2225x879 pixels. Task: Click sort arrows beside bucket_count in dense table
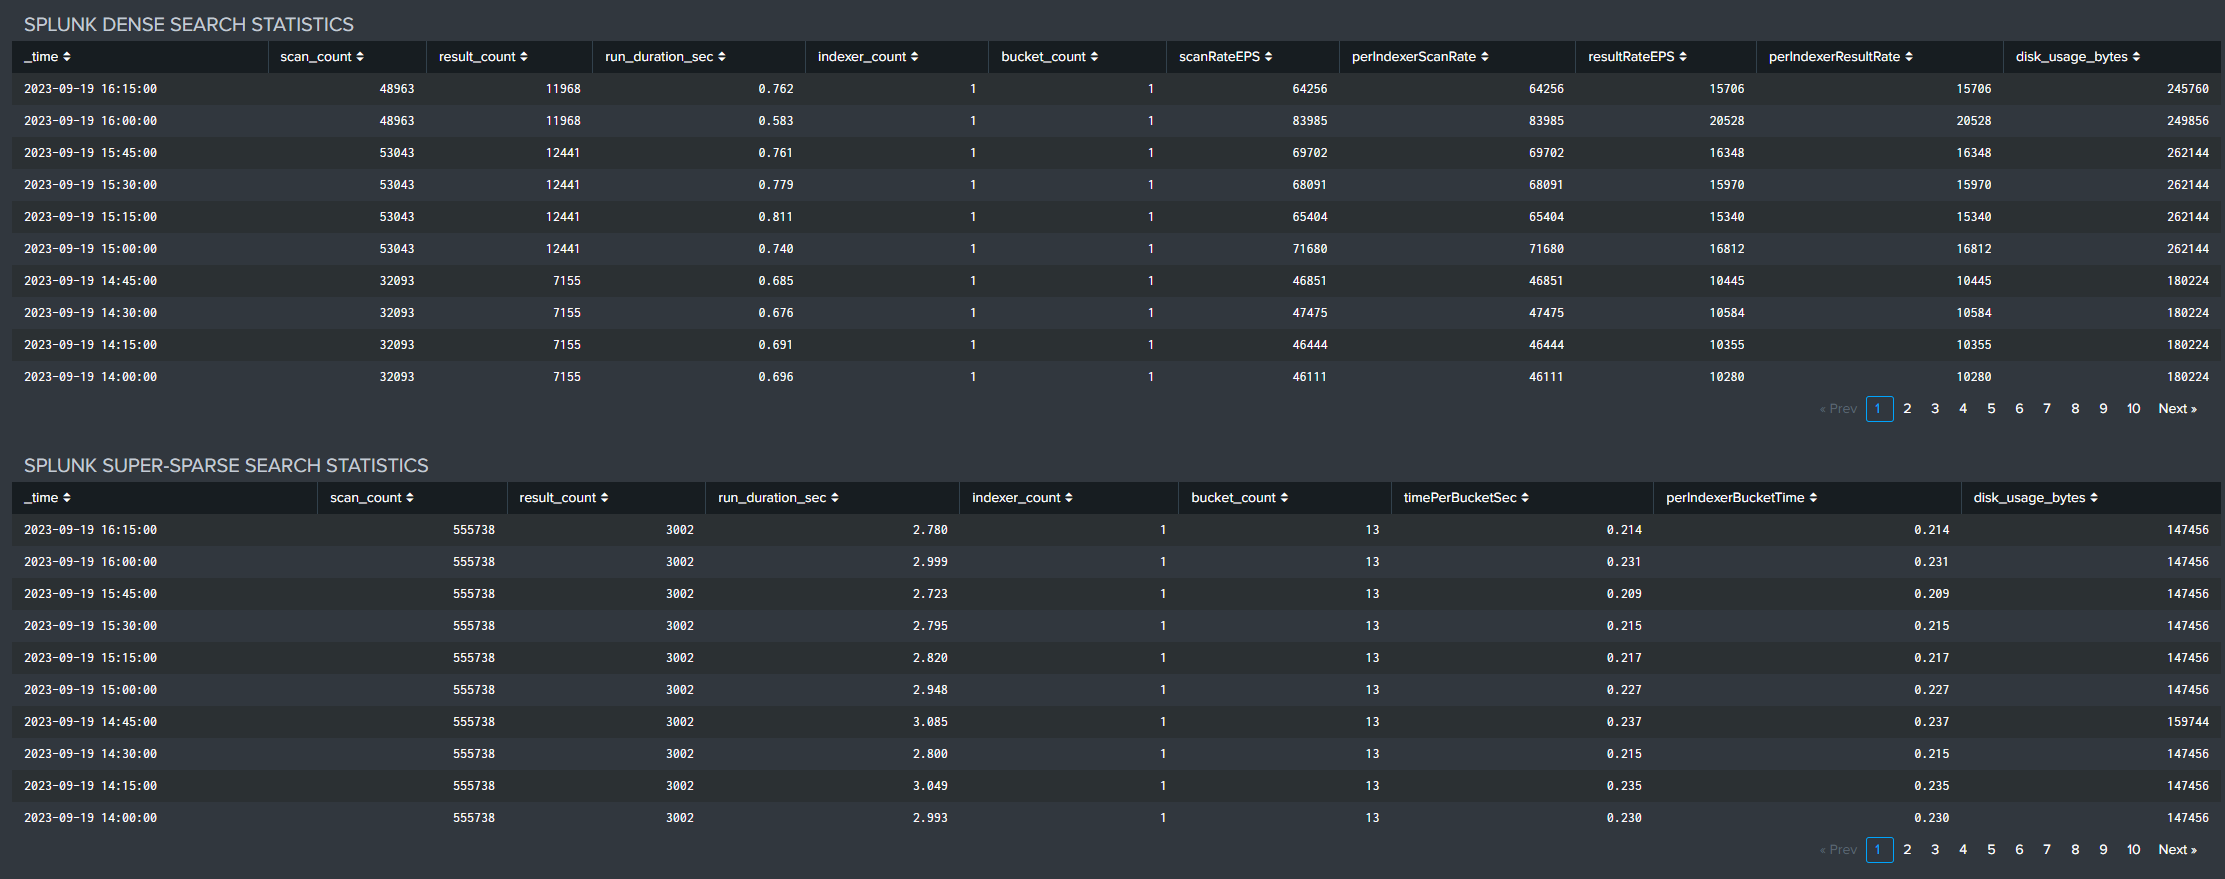[1094, 57]
